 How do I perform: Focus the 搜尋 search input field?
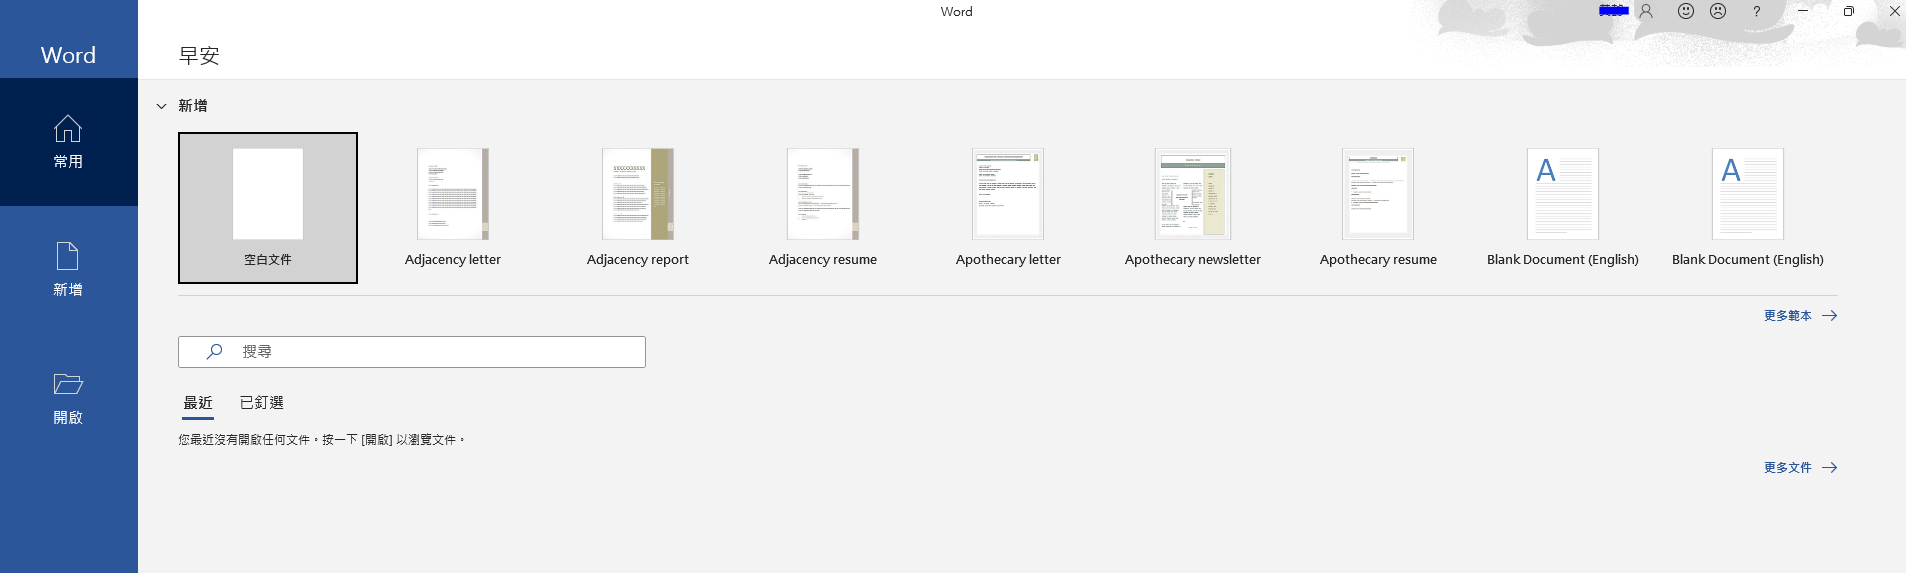[x=412, y=352]
